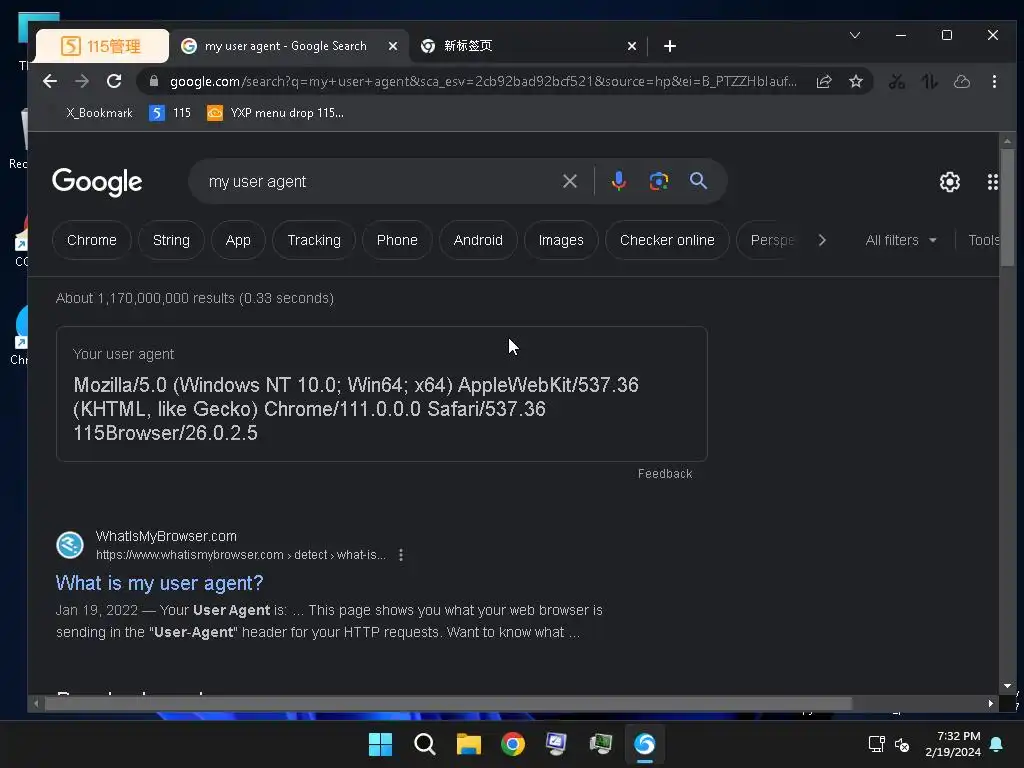This screenshot has width=1024, height=768.
Task: Click the horizontal scrollbar thumb
Action: 448,703
